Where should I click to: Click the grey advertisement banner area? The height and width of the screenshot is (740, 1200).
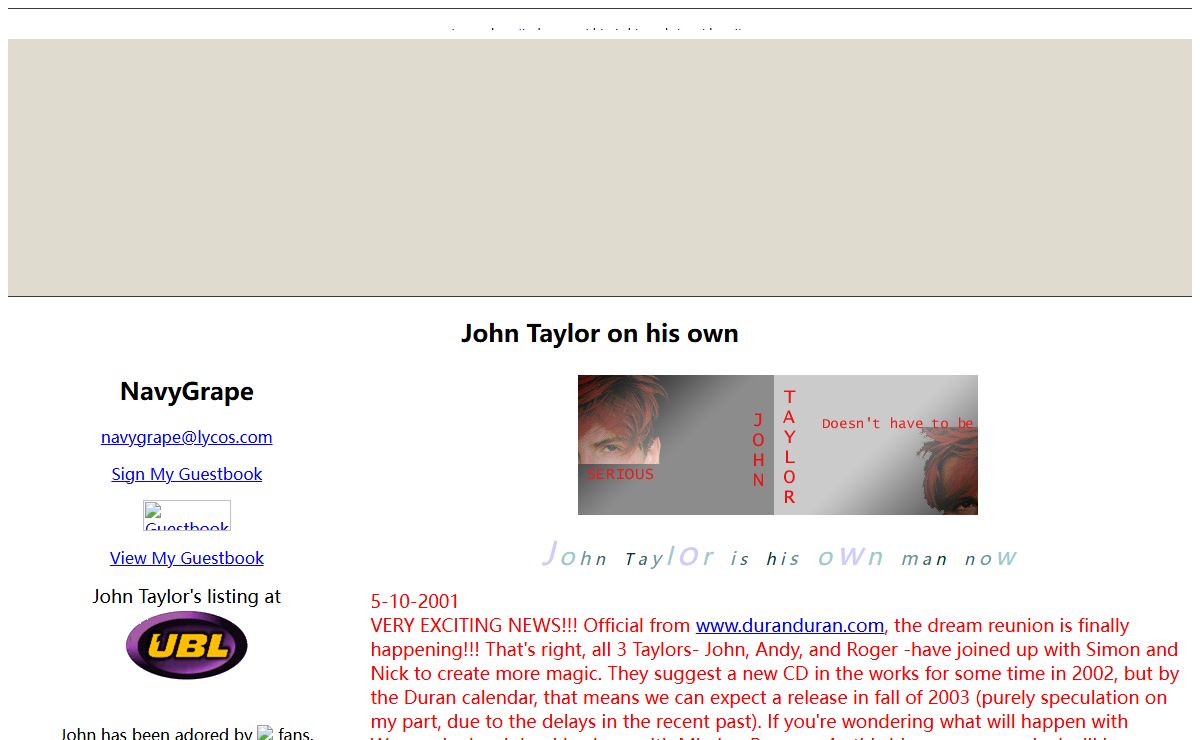click(600, 167)
